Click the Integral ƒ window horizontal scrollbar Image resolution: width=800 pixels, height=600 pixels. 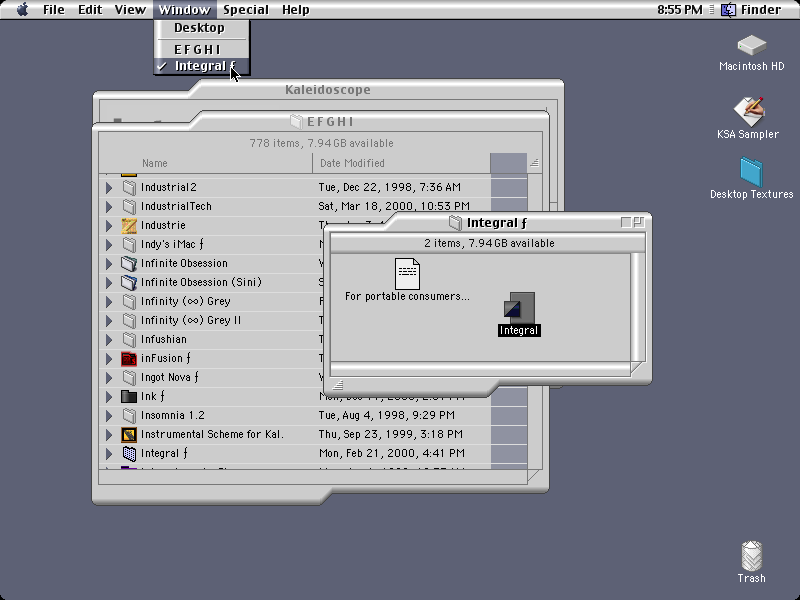[480, 369]
